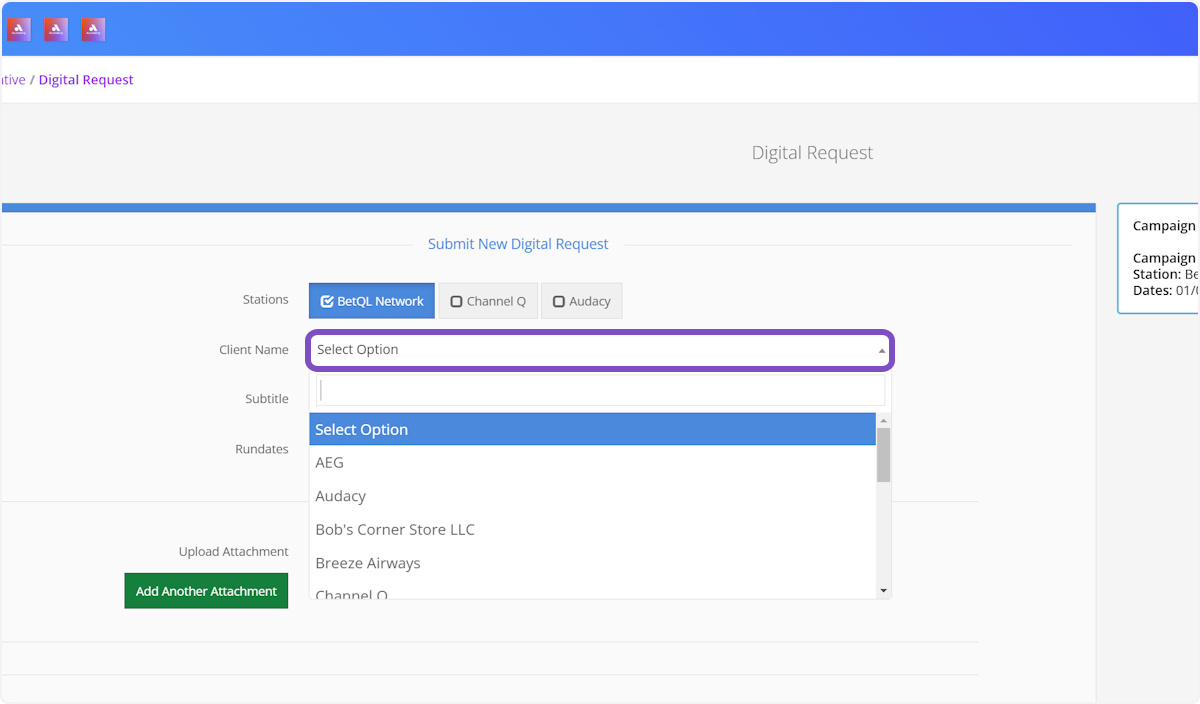Click the Client Name dropdown arrow
Viewport: 1200px width, 704px height.
point(881,351)
